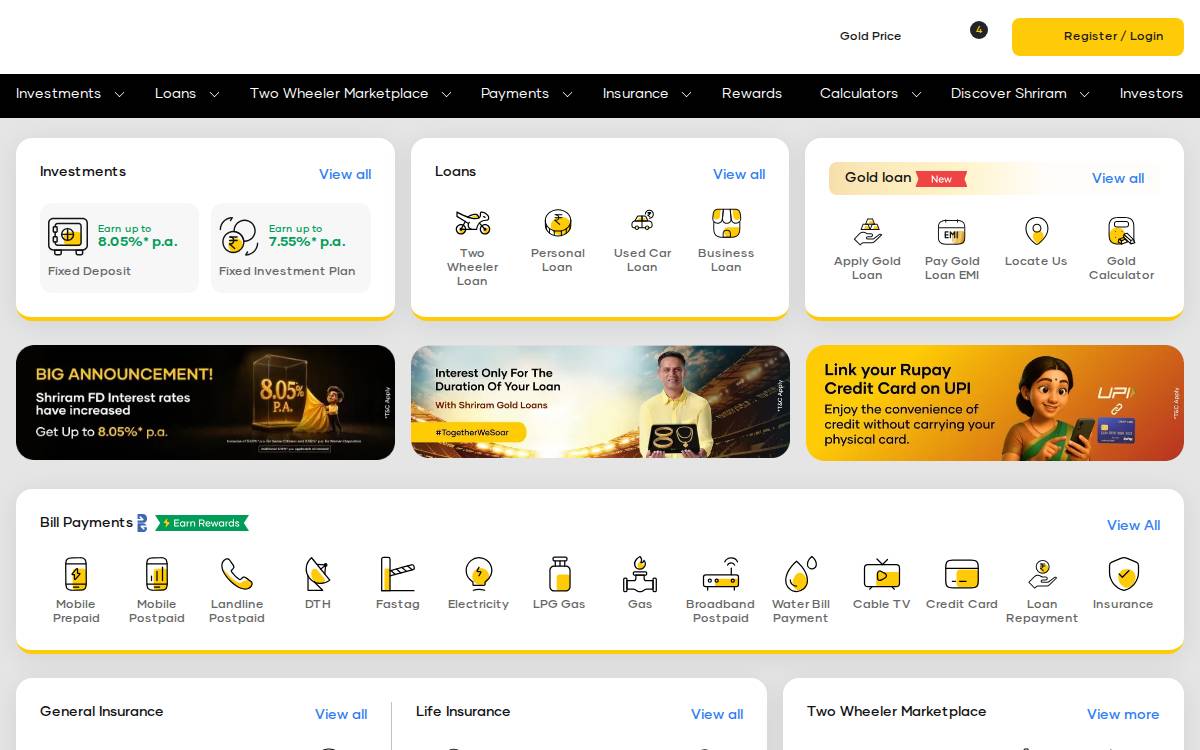View more in Two Wheeler Marketplace
The width and height of the screenshot is (1200, 750).
(x=1123, y=714)
